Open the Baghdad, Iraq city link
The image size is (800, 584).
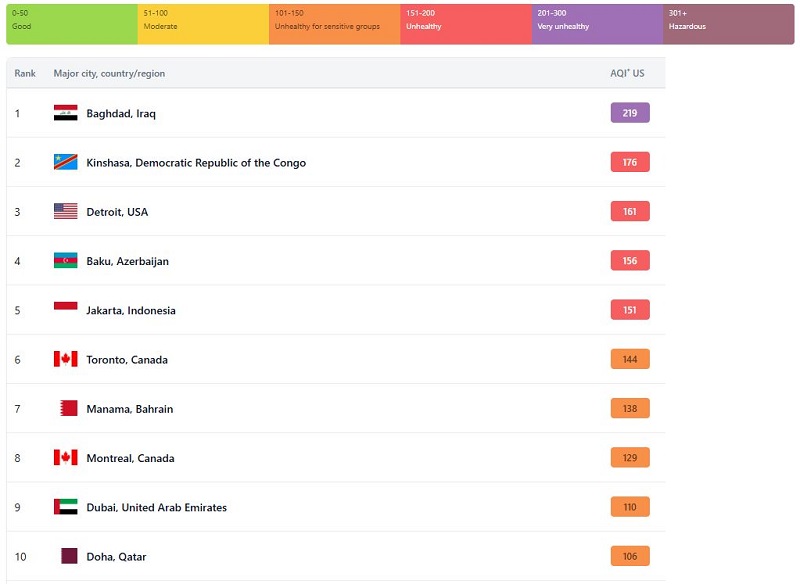coord(121,114)
